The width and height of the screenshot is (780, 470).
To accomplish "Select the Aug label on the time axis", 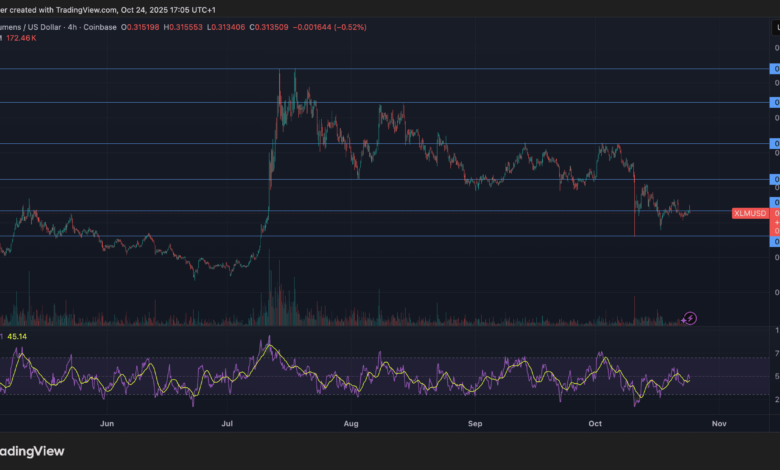I will coord(351,424).
